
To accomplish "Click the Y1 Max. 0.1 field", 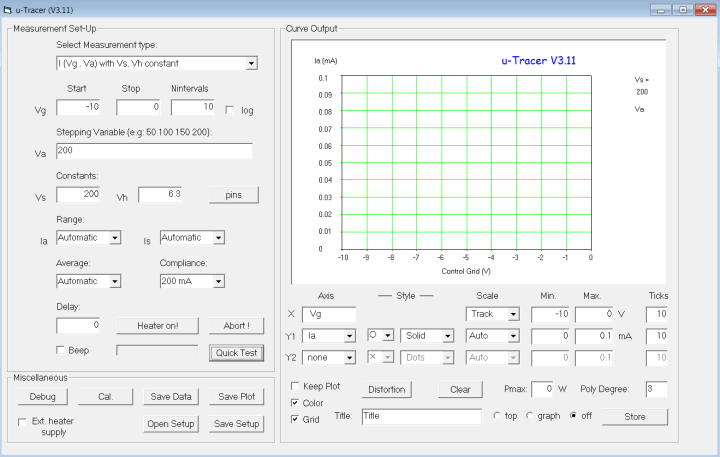I will (x=594, y=336).
